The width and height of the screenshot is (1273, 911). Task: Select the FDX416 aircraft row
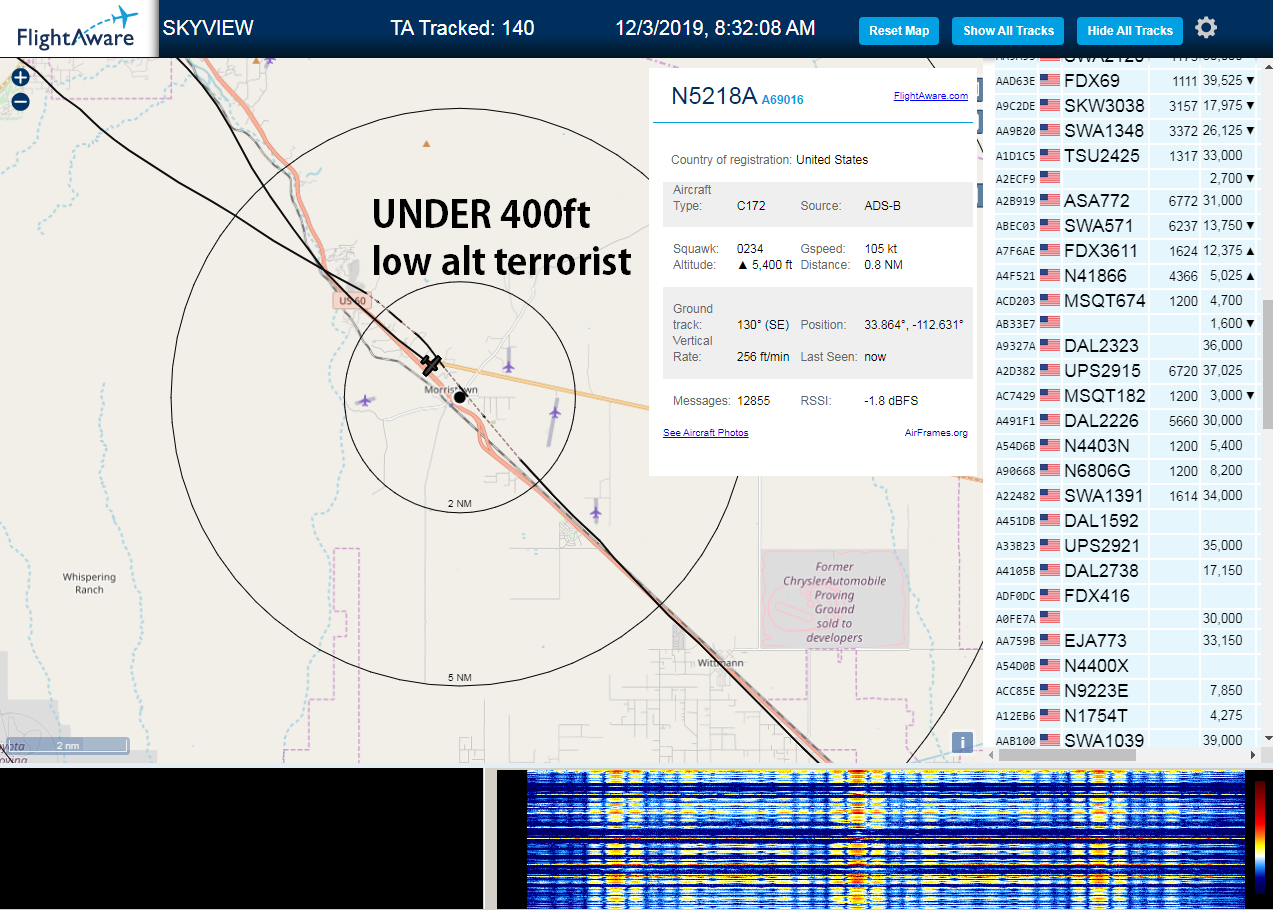tap(1126, 596)
